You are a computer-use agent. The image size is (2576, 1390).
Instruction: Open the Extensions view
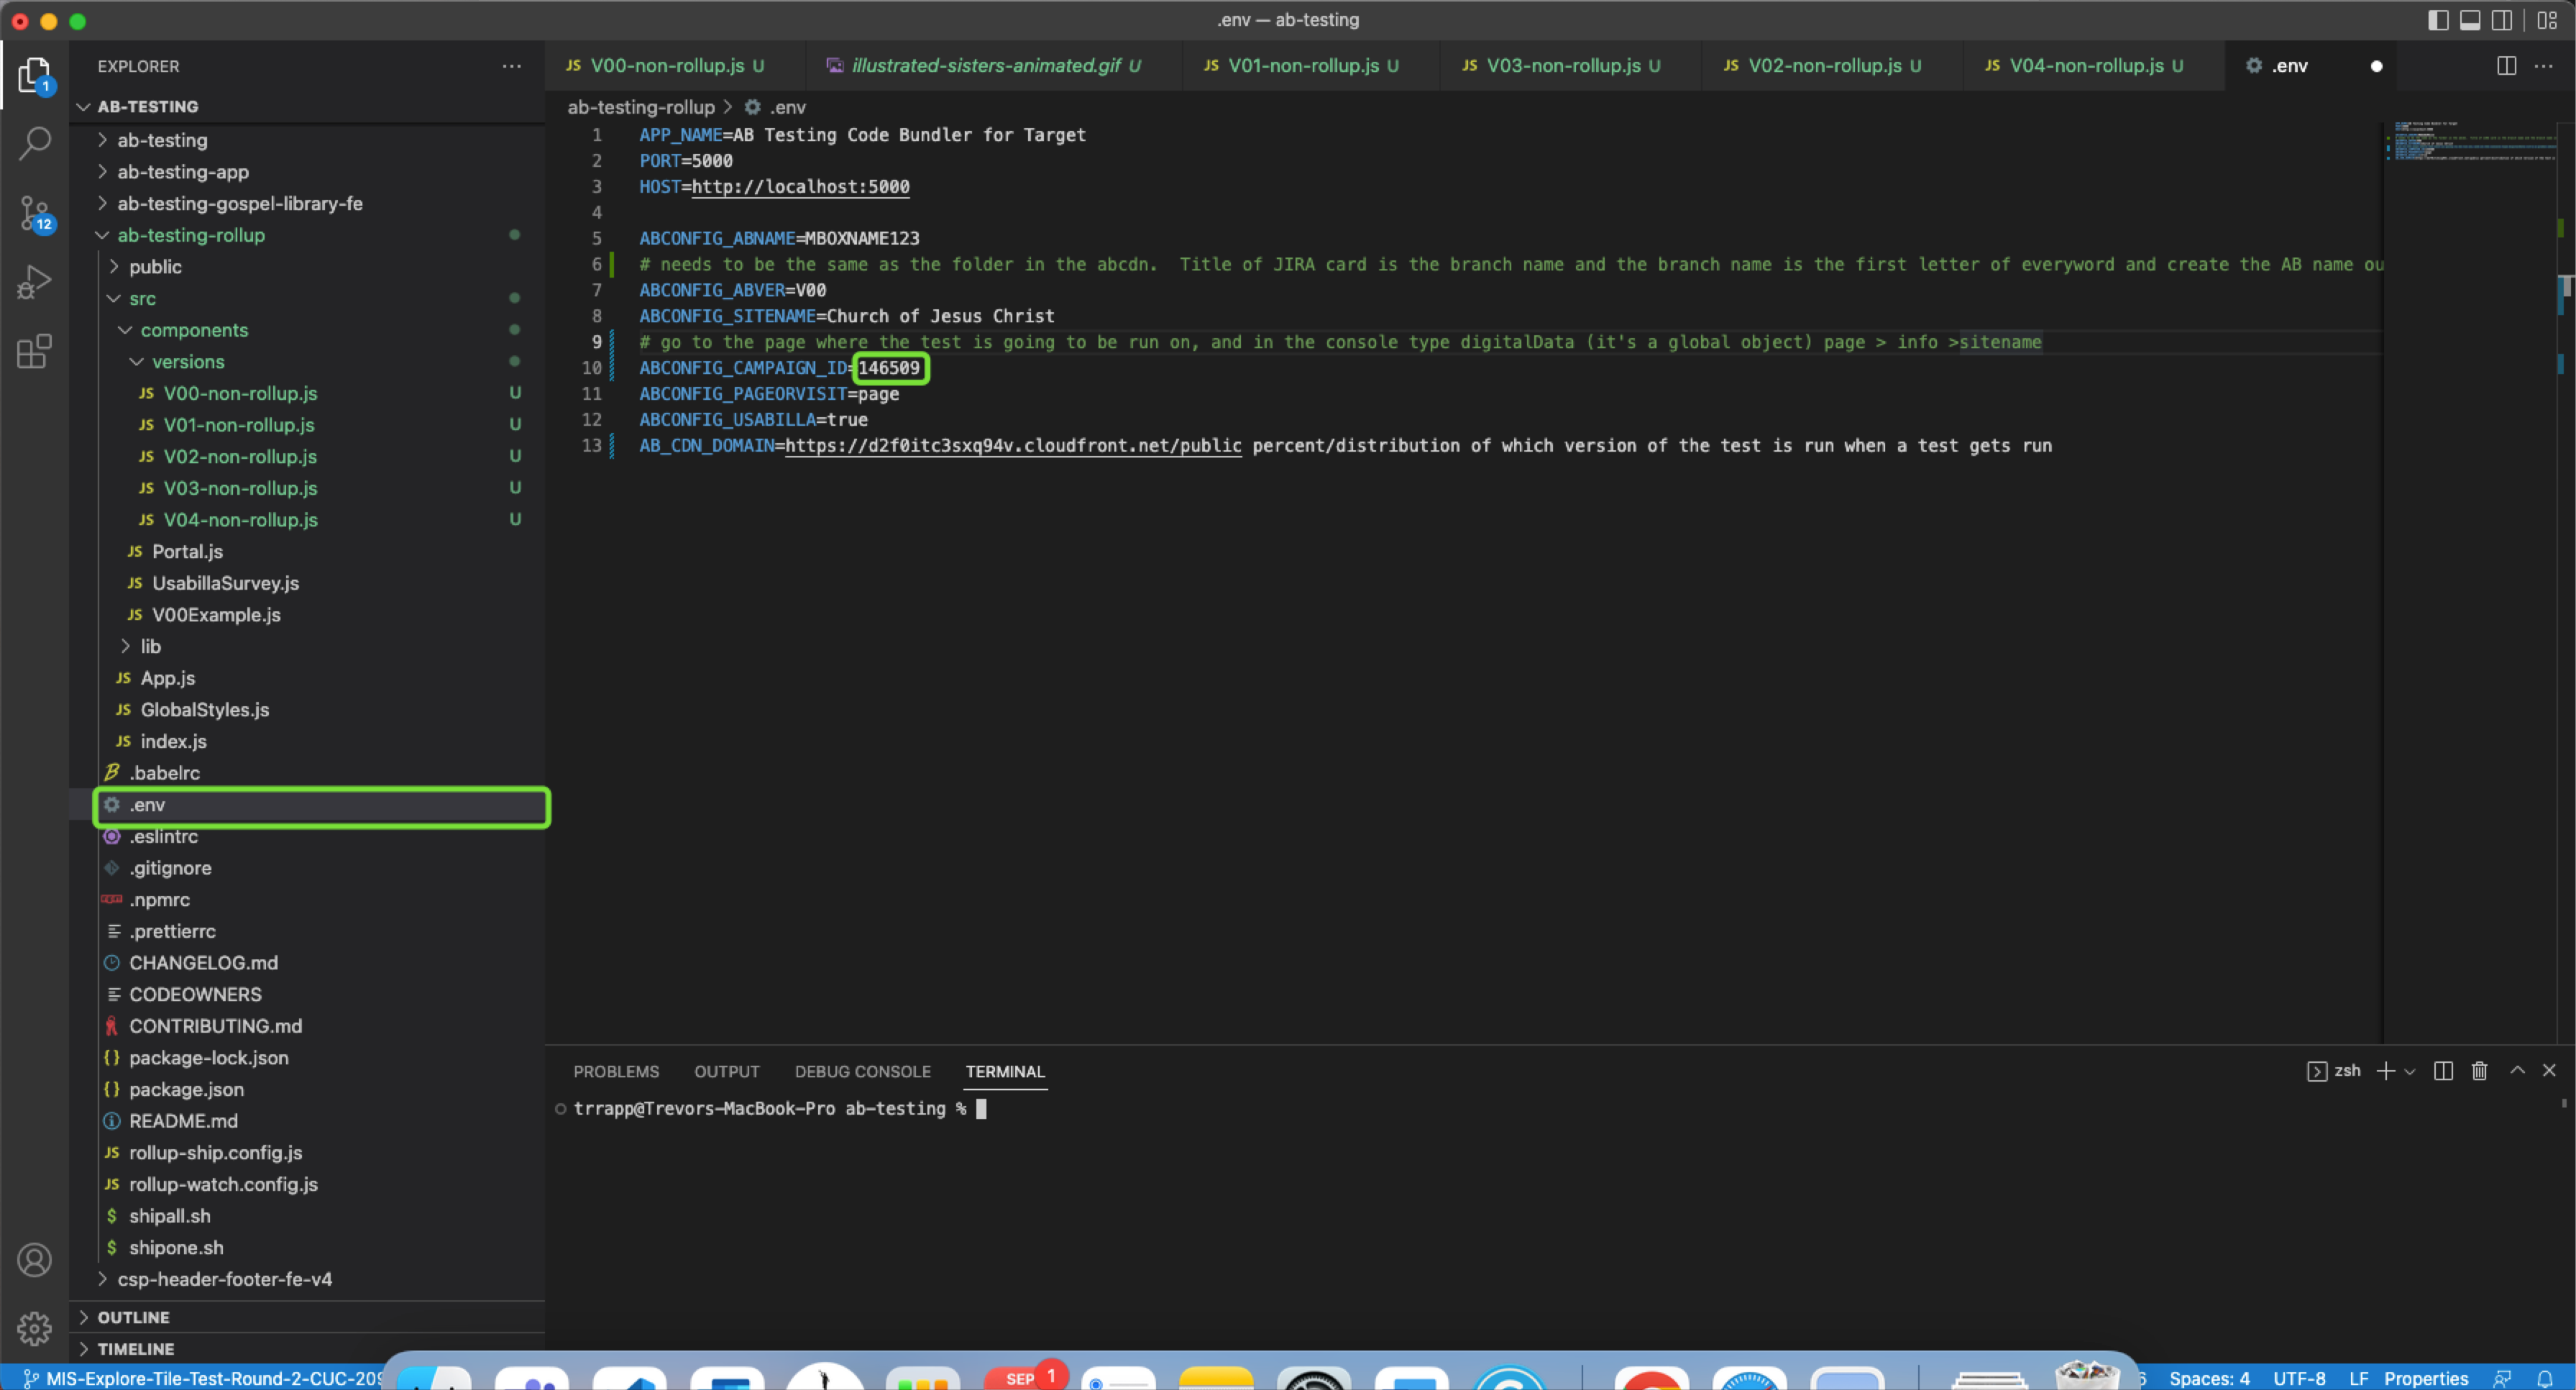point(35,351)
